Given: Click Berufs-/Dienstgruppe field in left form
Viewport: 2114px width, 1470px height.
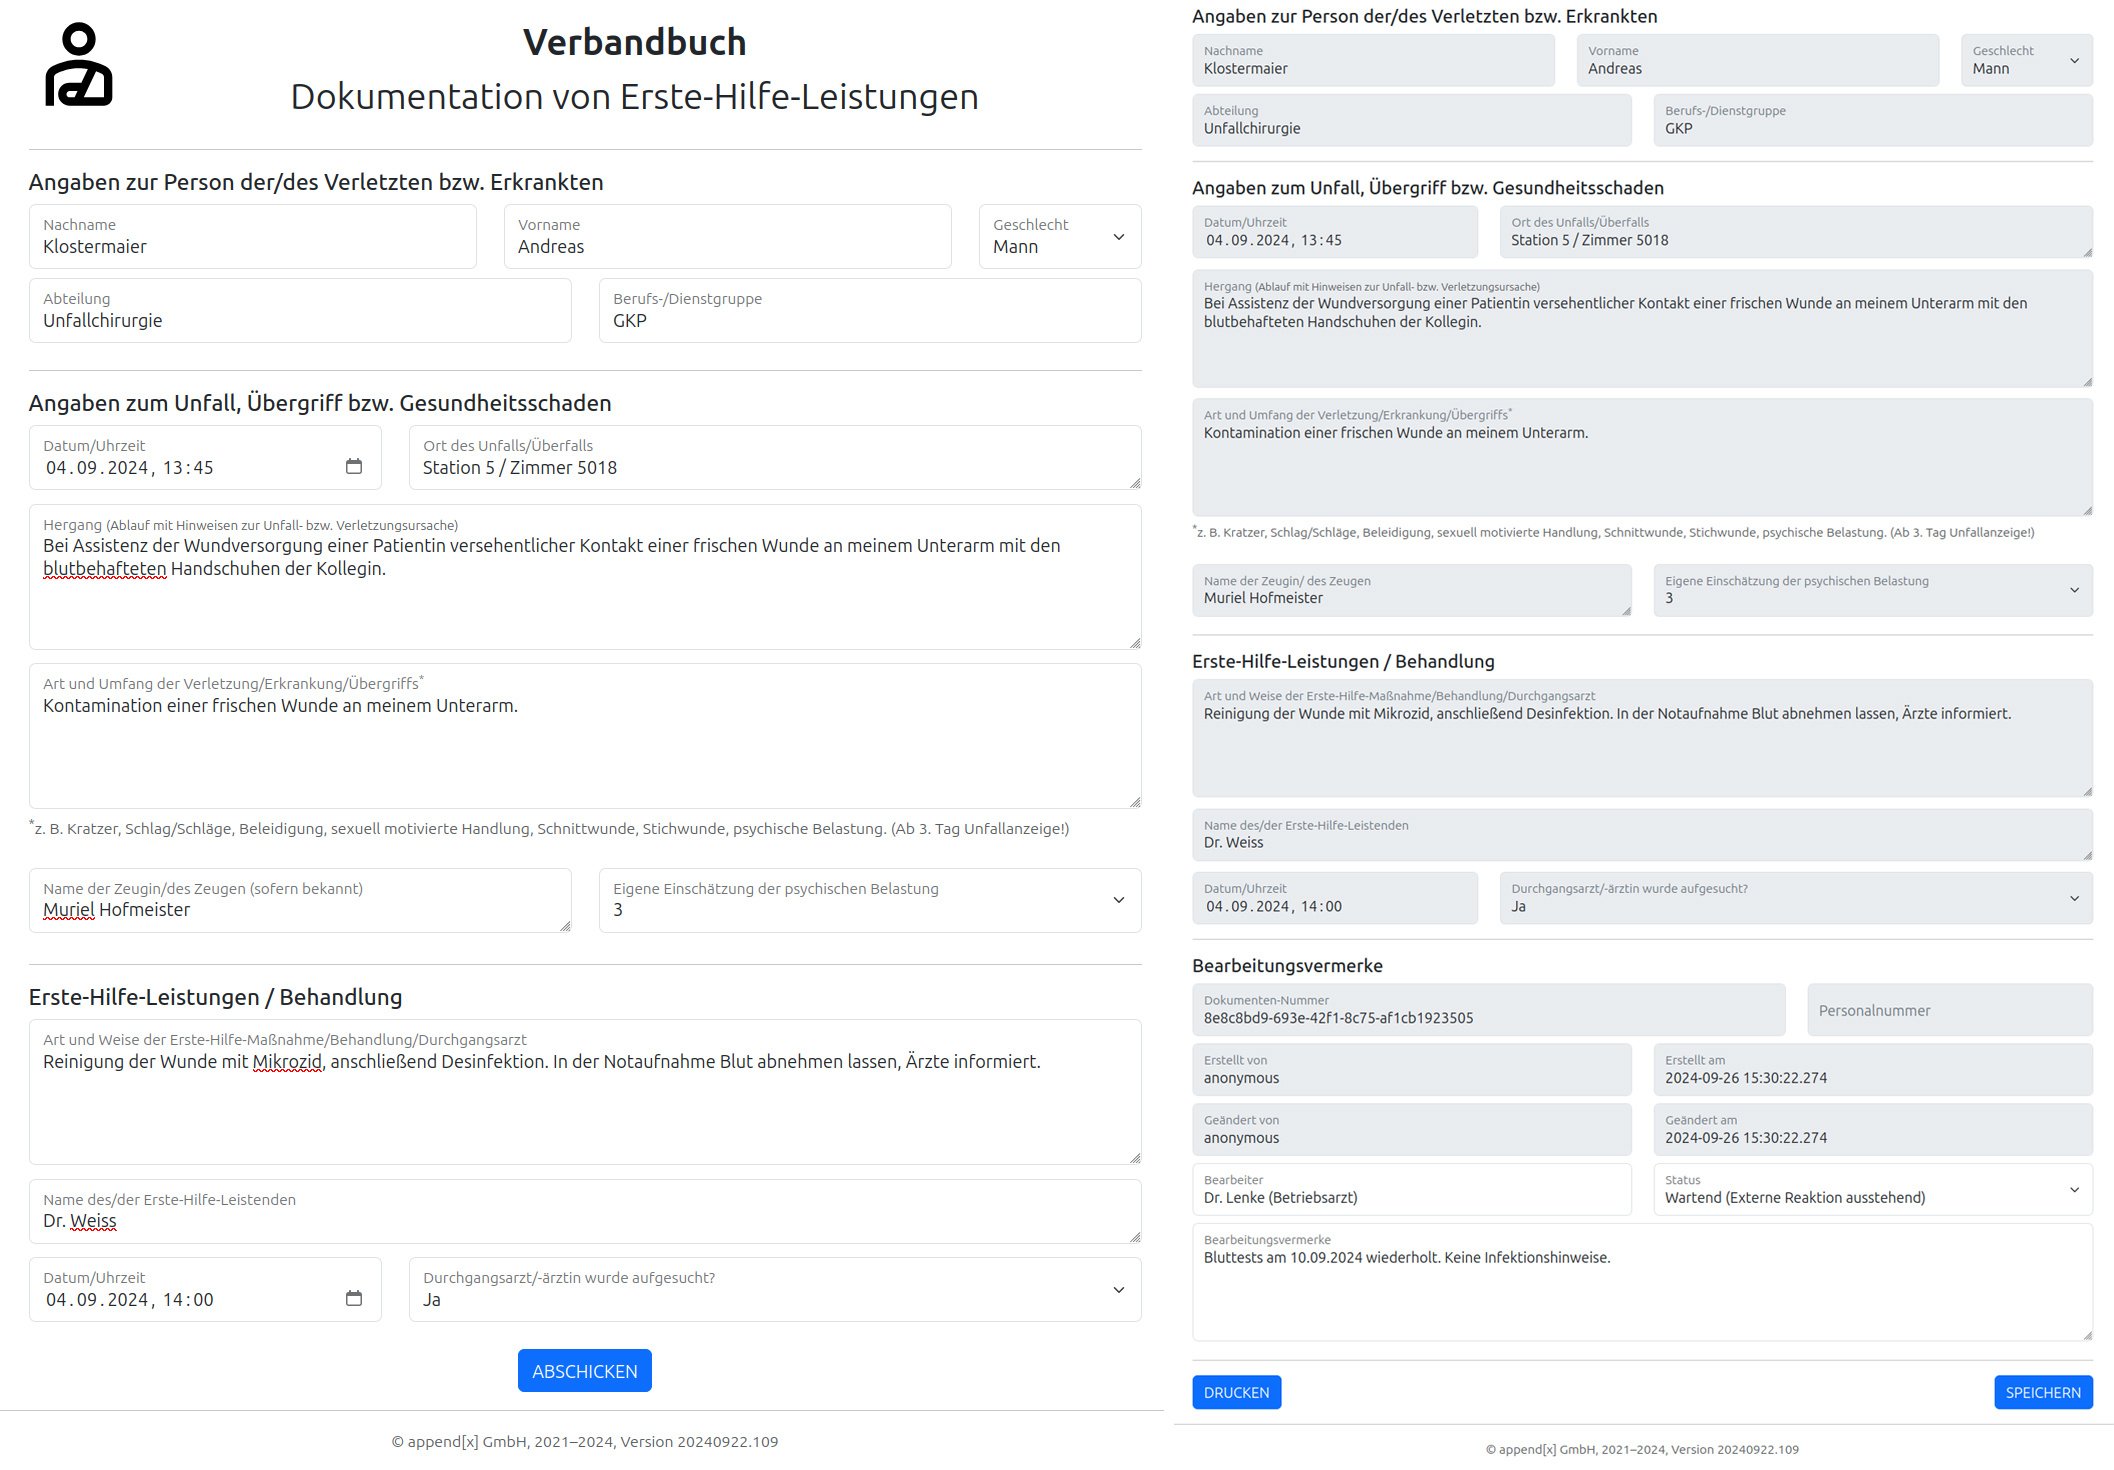Looking at the screenshot, I should pyautogui.click(x=870, y=311).
